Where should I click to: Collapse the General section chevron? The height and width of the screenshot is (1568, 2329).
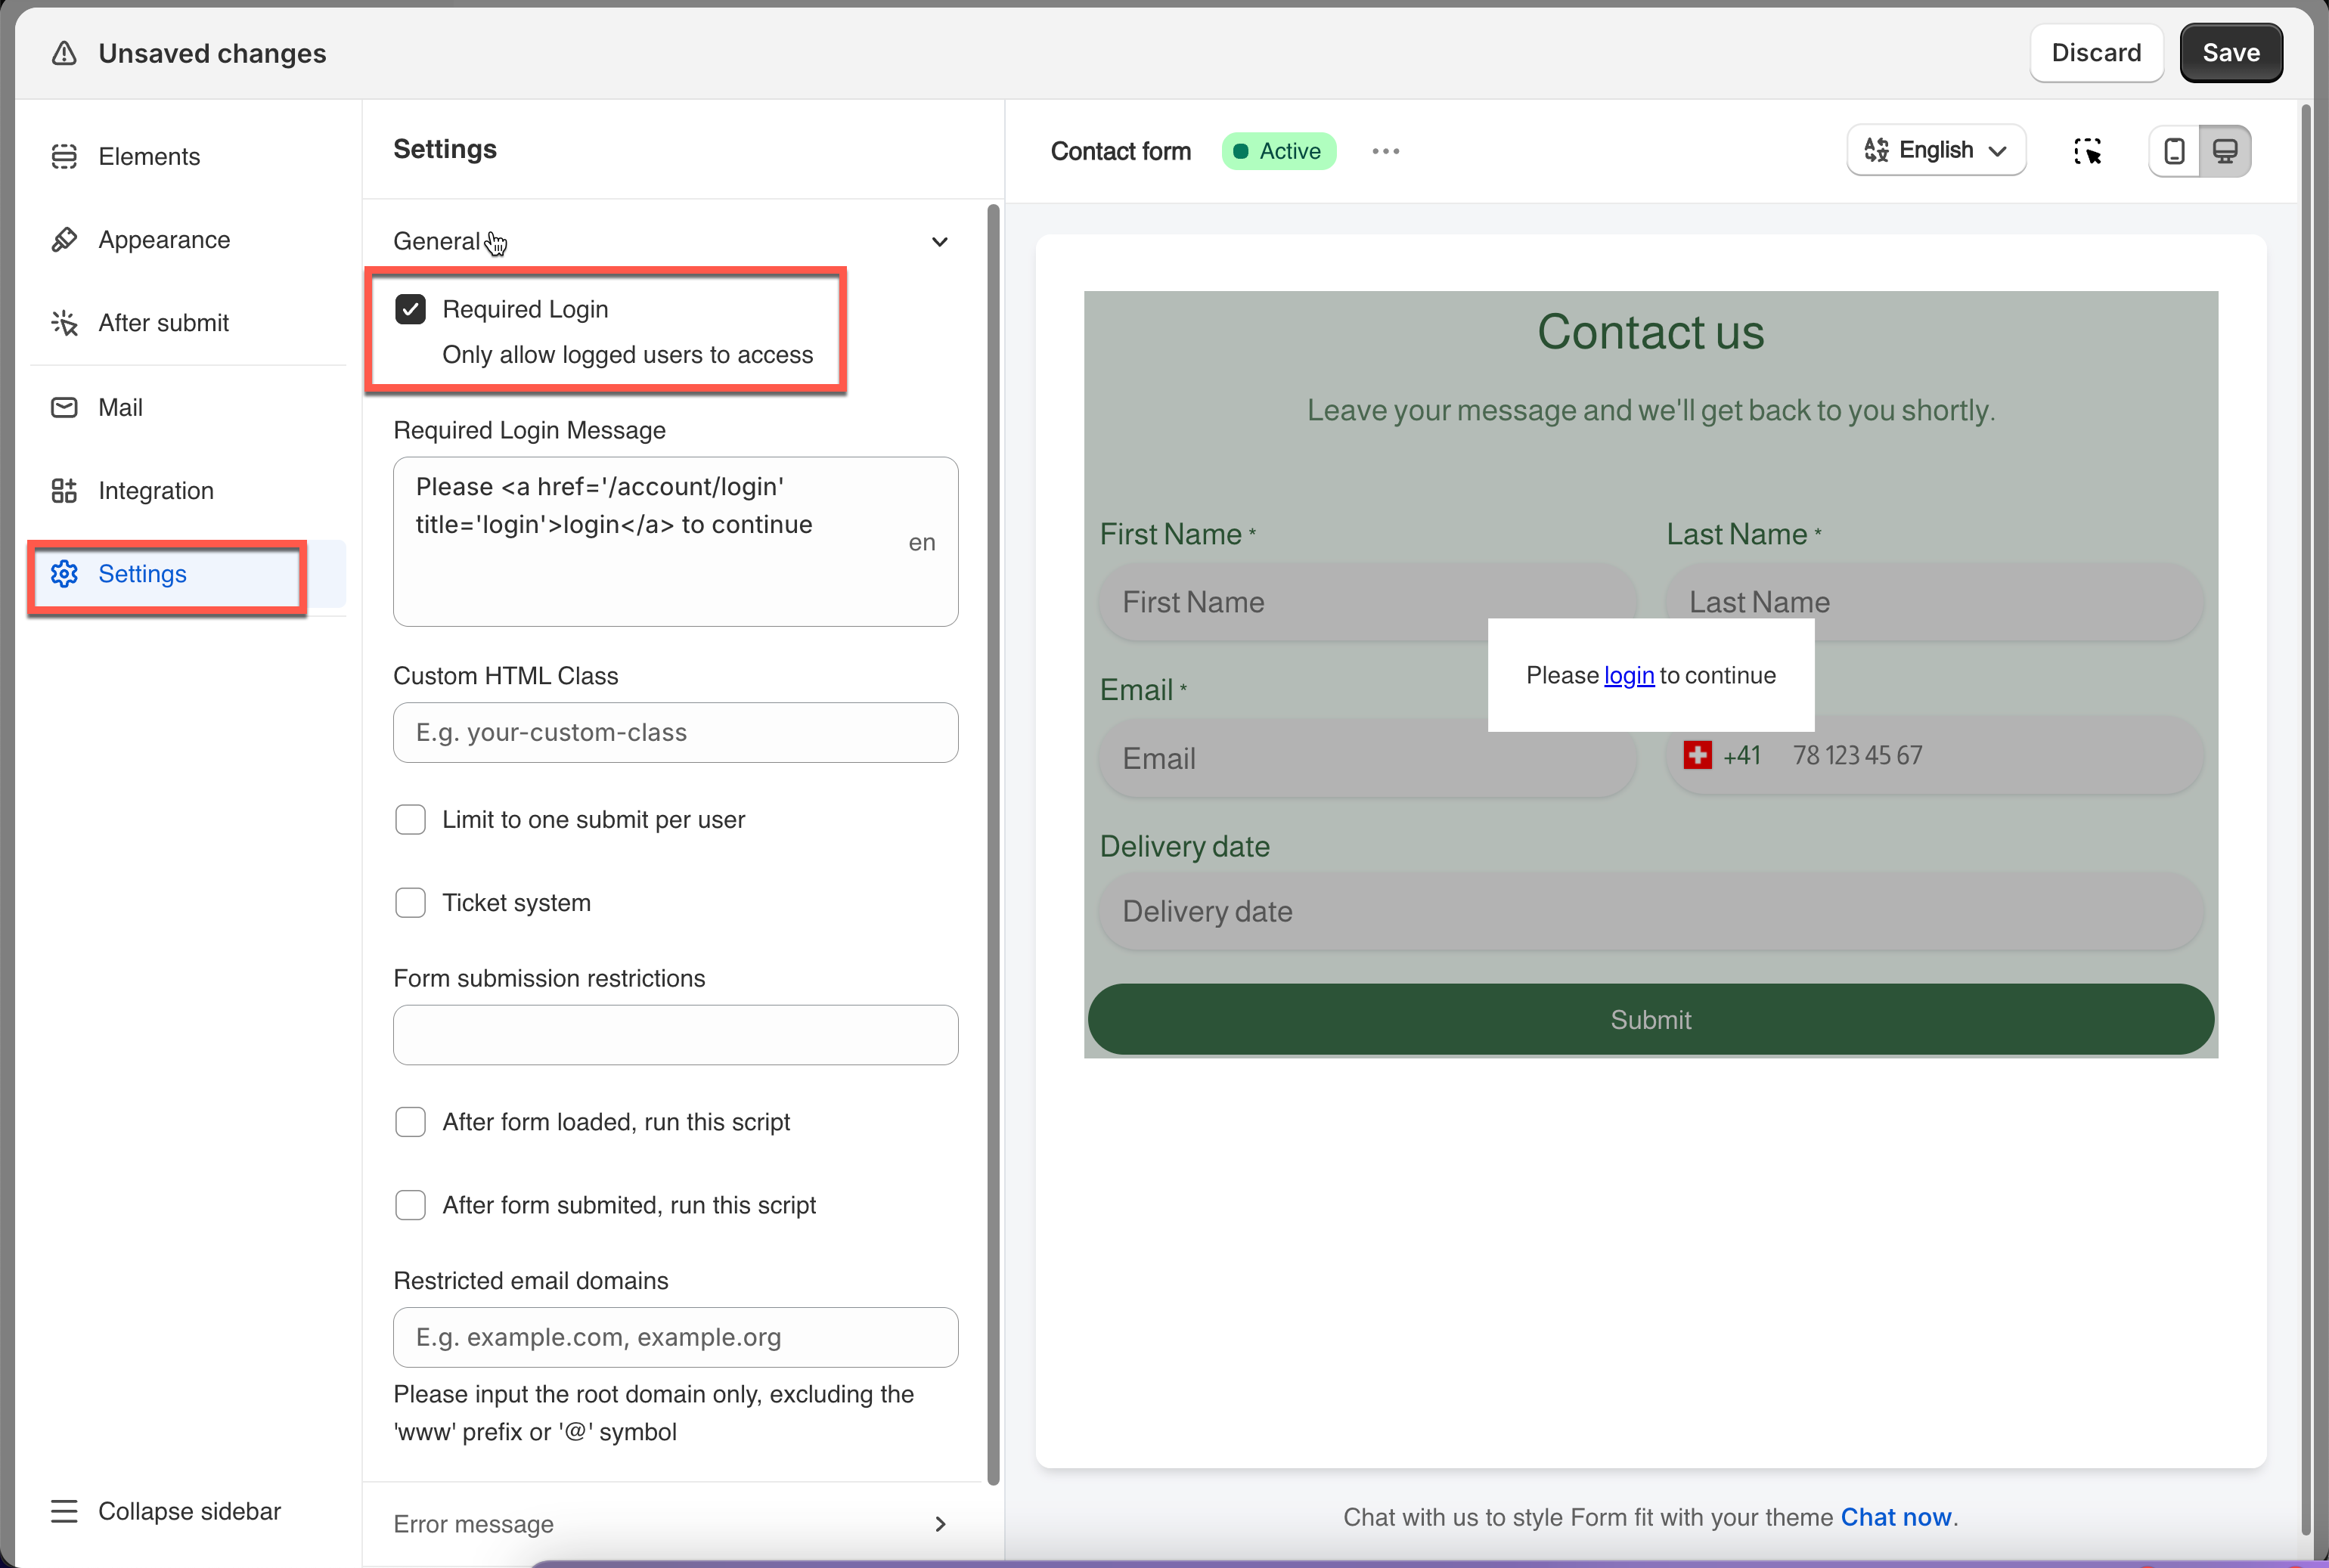(939, 241)
